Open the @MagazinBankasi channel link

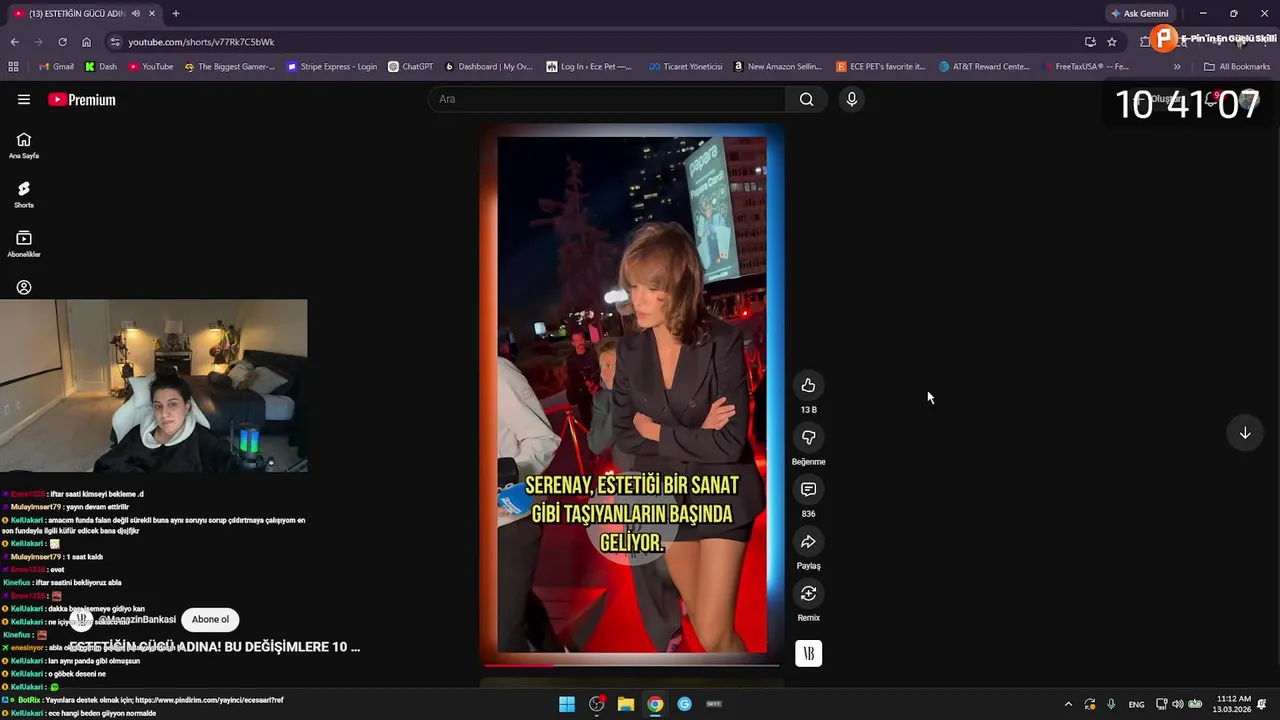coord(137,619)
